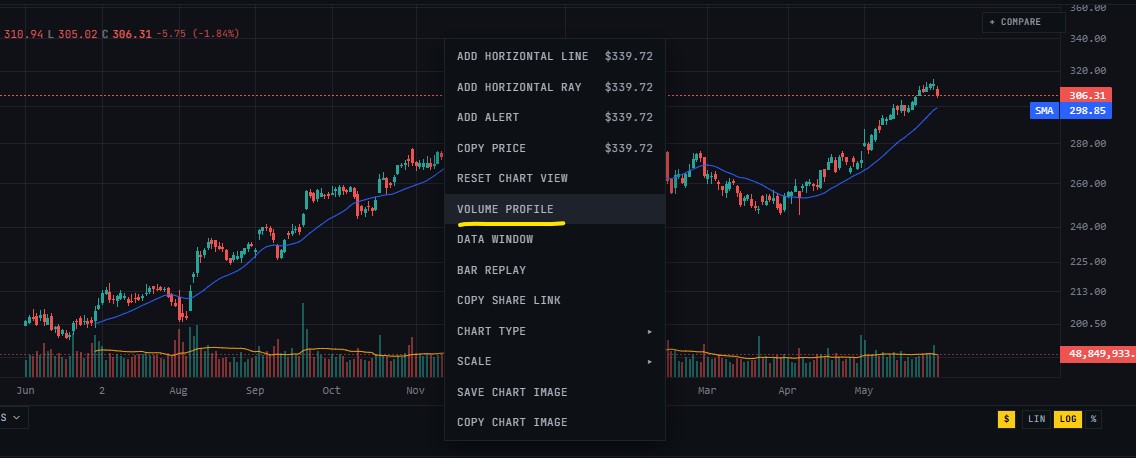Select Add Horizontal Ray menu entry

[554, 87]
